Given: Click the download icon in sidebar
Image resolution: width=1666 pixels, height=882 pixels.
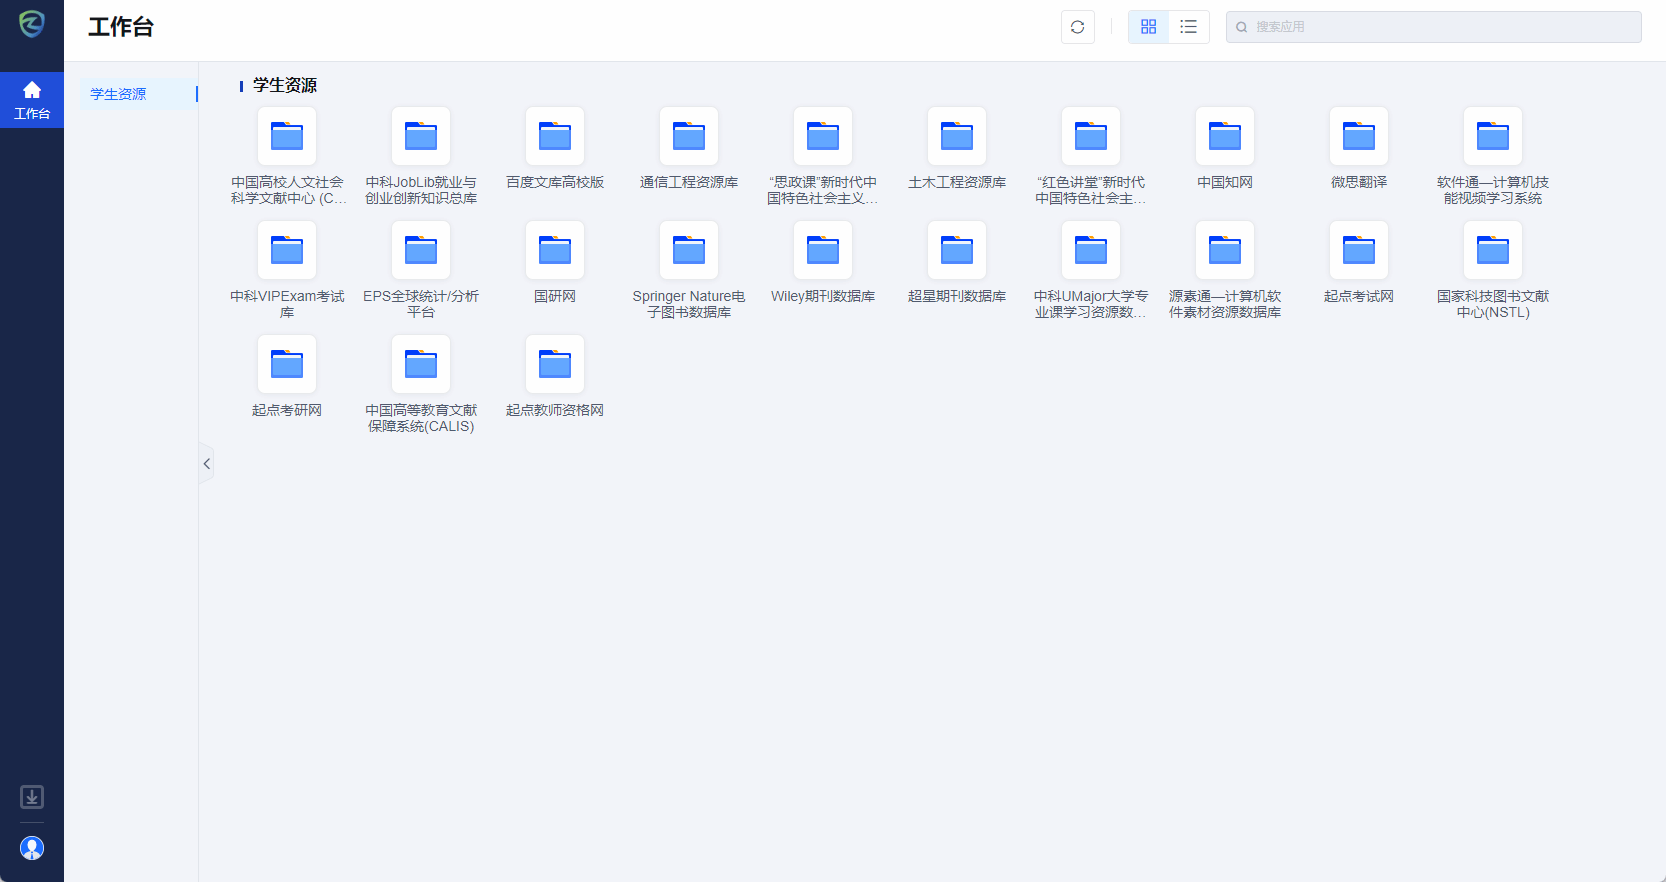Looking at the screenshot, I should click(32, 797).
